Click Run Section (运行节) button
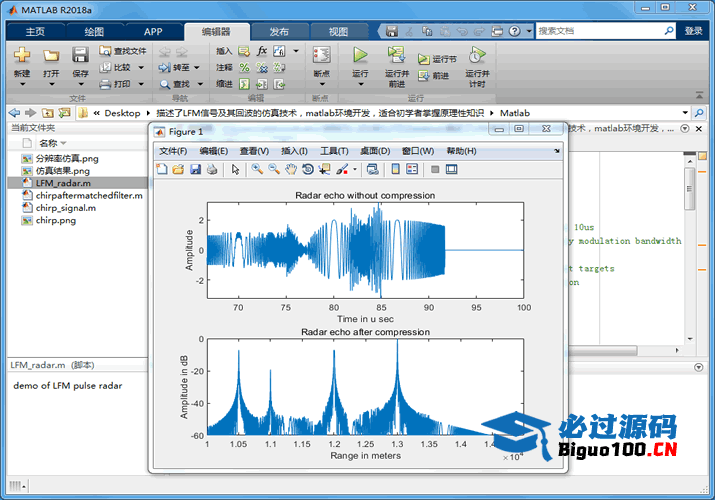Image resolution: width=715 pixels, height=500 pixels. [437, 59]
